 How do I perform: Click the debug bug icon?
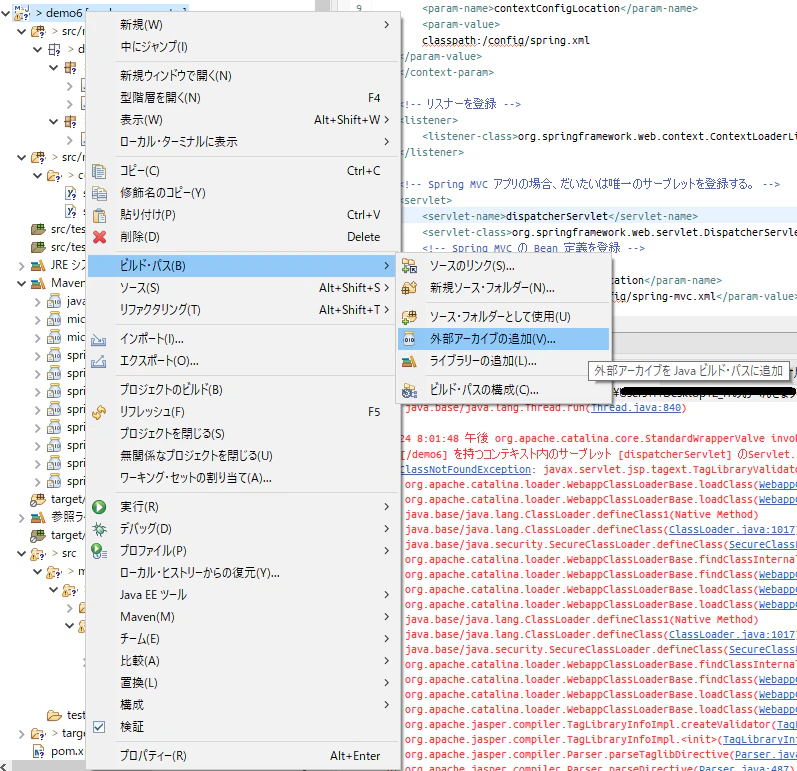click(99, 529)
